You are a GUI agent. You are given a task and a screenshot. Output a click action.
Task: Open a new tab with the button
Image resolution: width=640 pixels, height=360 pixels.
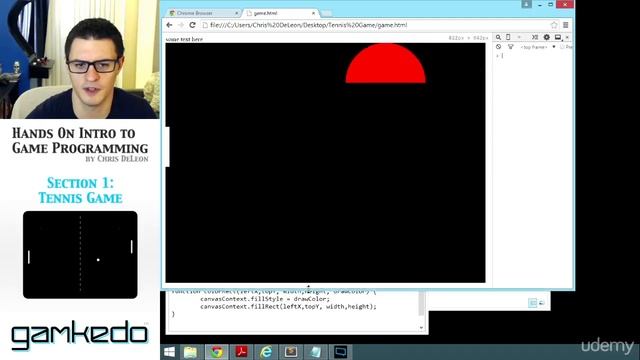pyautogui.click(x=326, y=13)
